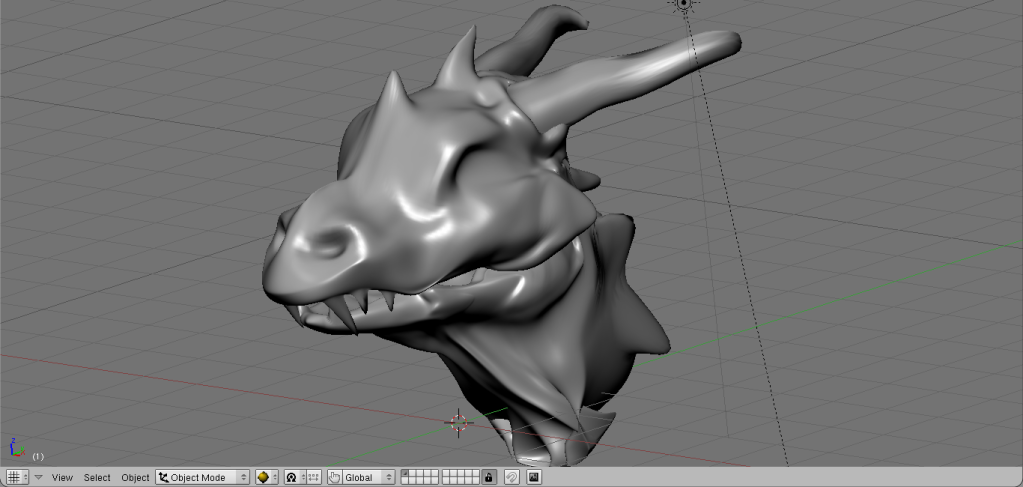Collapse the header menus with the triangle
Viewport: 1023px width, 487px height.
39,477
